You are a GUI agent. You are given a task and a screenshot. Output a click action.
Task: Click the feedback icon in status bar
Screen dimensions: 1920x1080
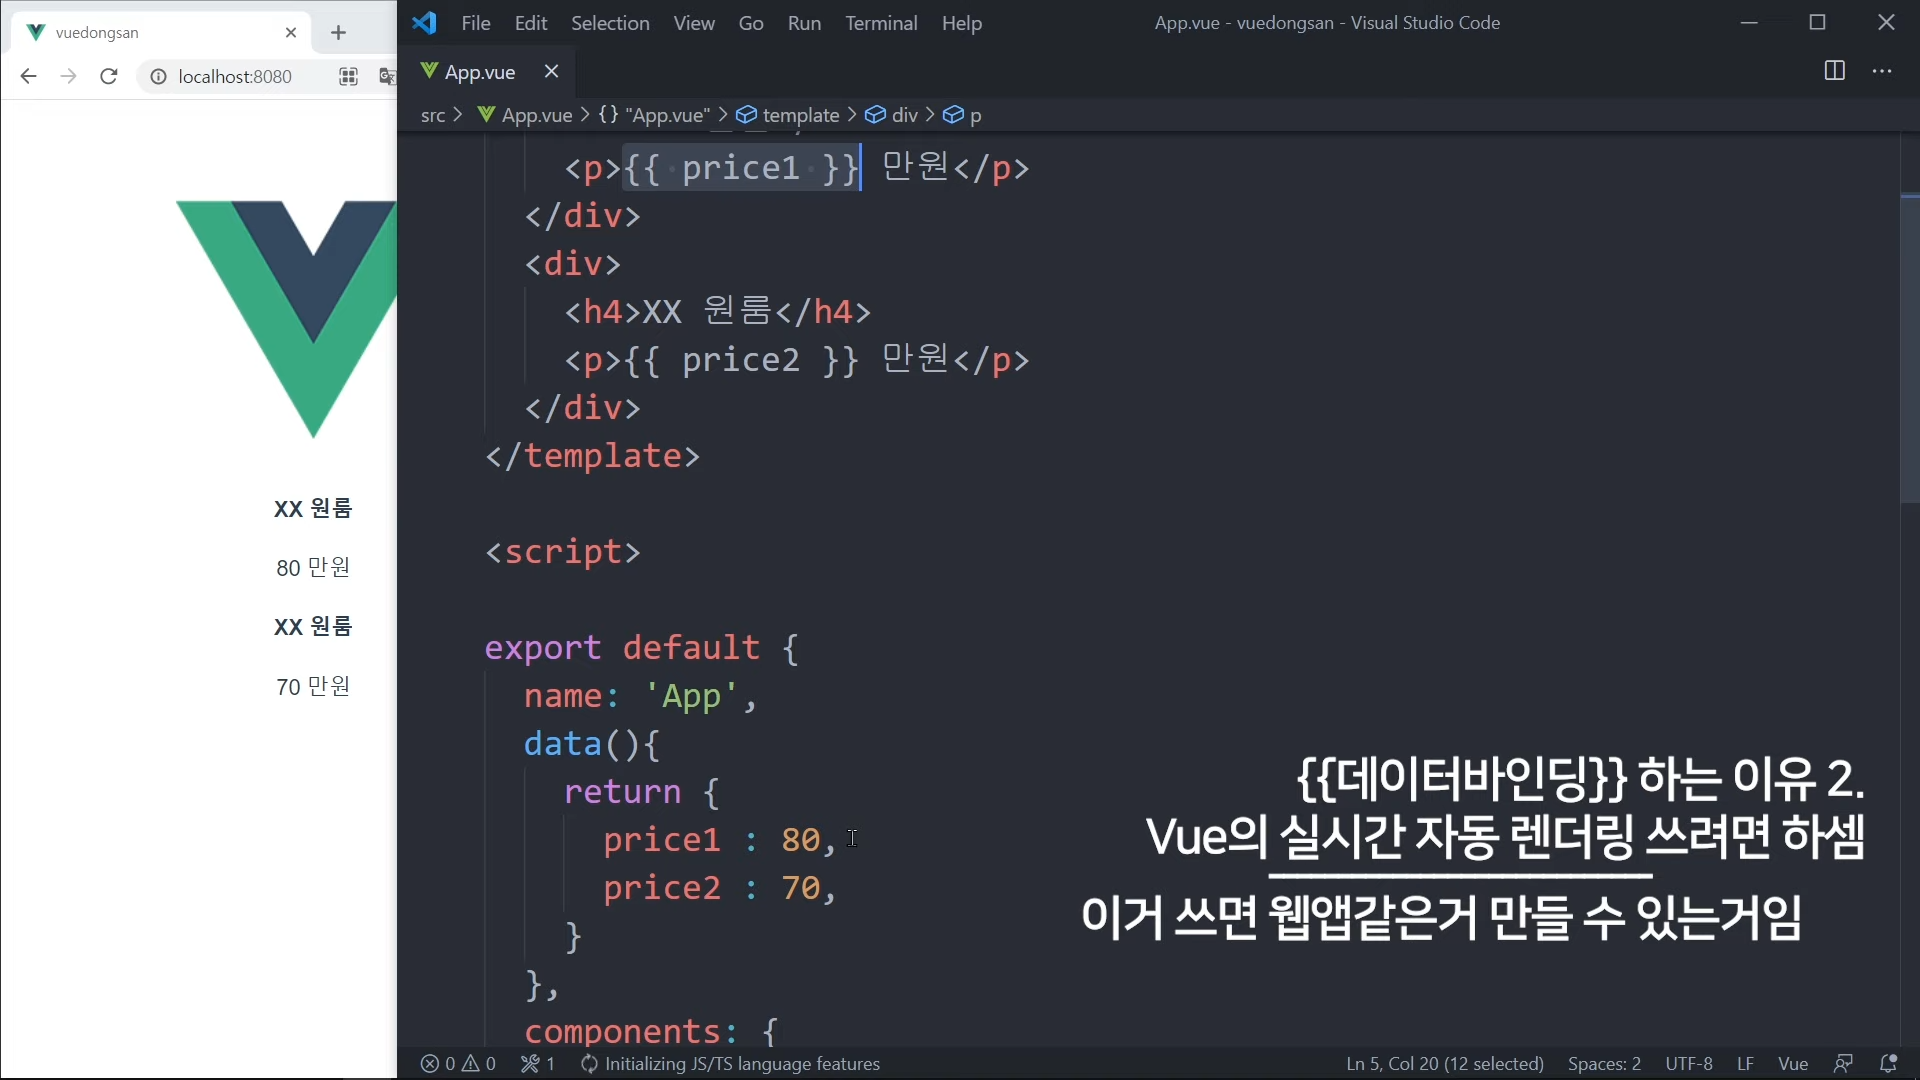[x=1843, y=1063]
